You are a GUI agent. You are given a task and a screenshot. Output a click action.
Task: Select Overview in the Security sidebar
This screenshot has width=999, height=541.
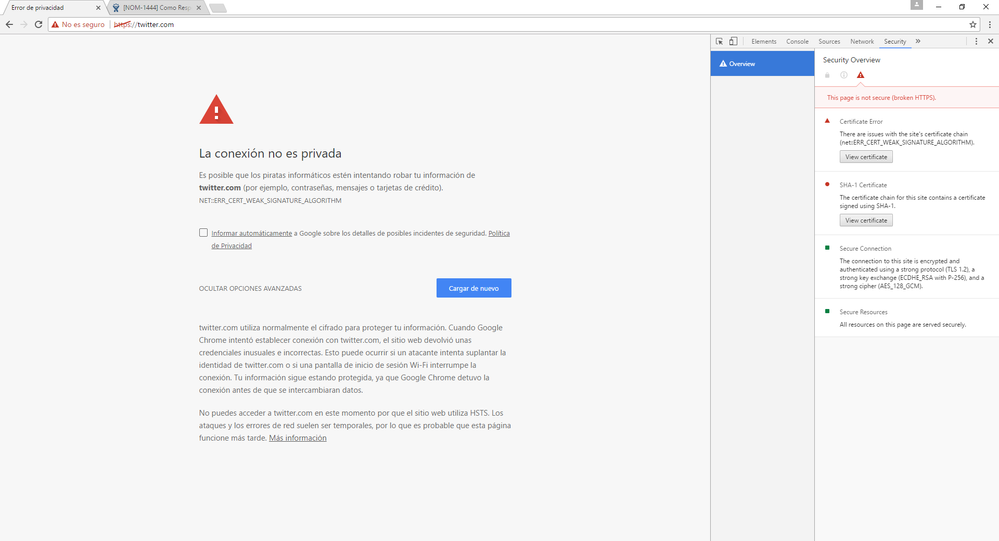coord(762,64)
